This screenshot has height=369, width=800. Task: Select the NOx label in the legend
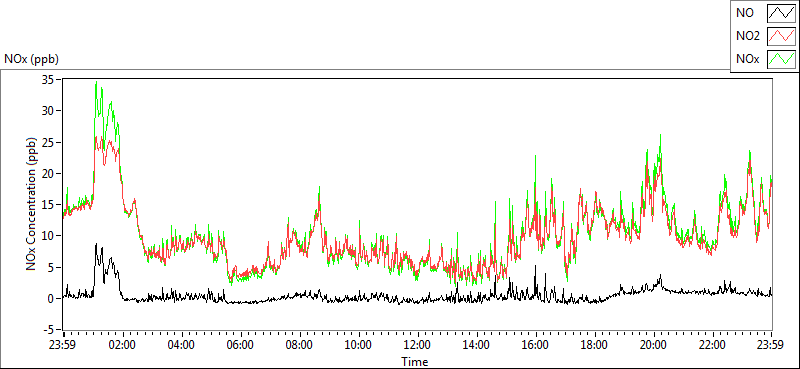[x=748, y=59]
